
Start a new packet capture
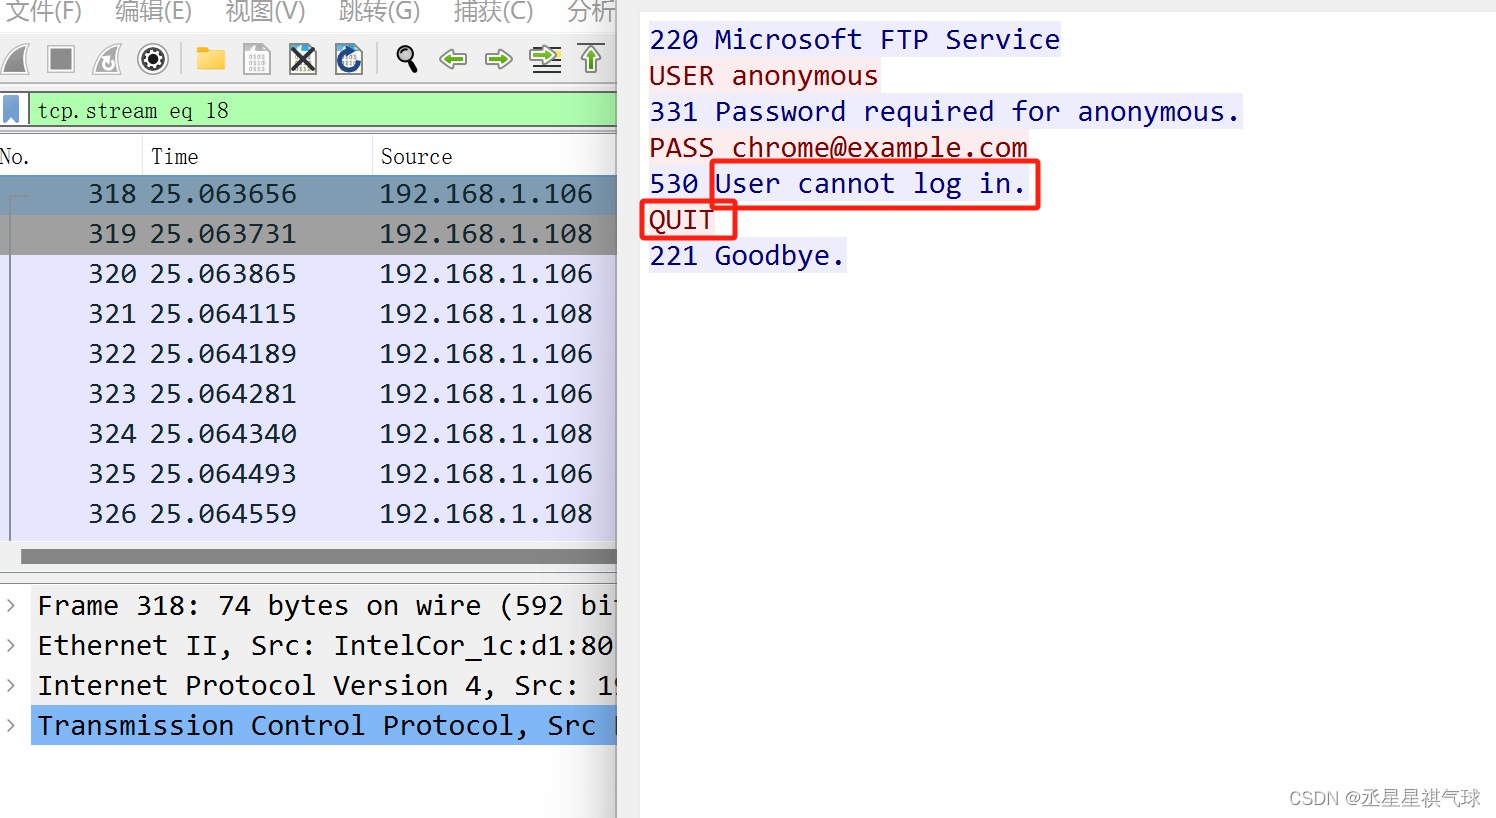(x=17, y=59)
